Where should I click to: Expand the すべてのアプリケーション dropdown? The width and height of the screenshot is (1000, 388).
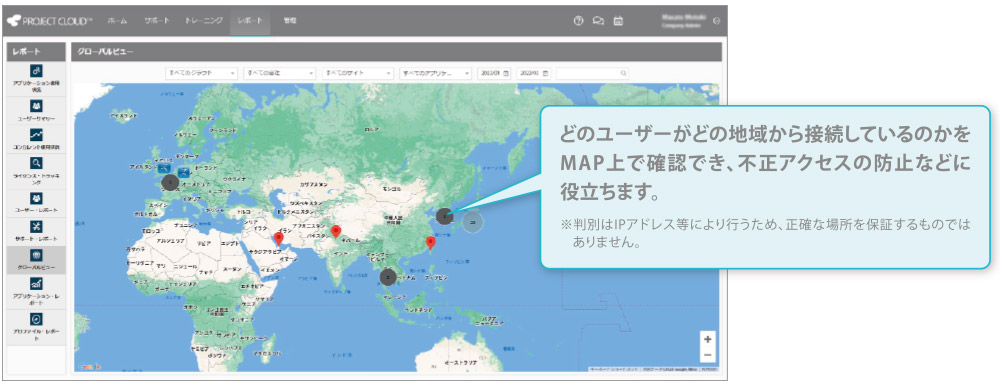point(436,73)
